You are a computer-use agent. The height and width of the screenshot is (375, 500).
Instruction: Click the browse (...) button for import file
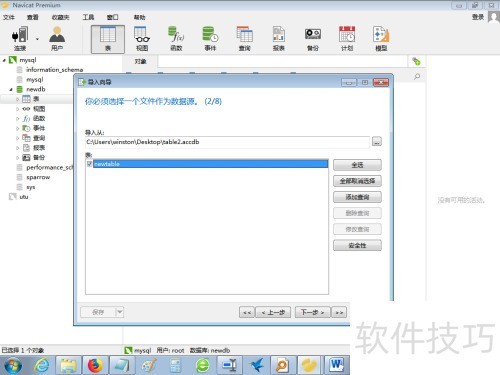click(377, 142)
